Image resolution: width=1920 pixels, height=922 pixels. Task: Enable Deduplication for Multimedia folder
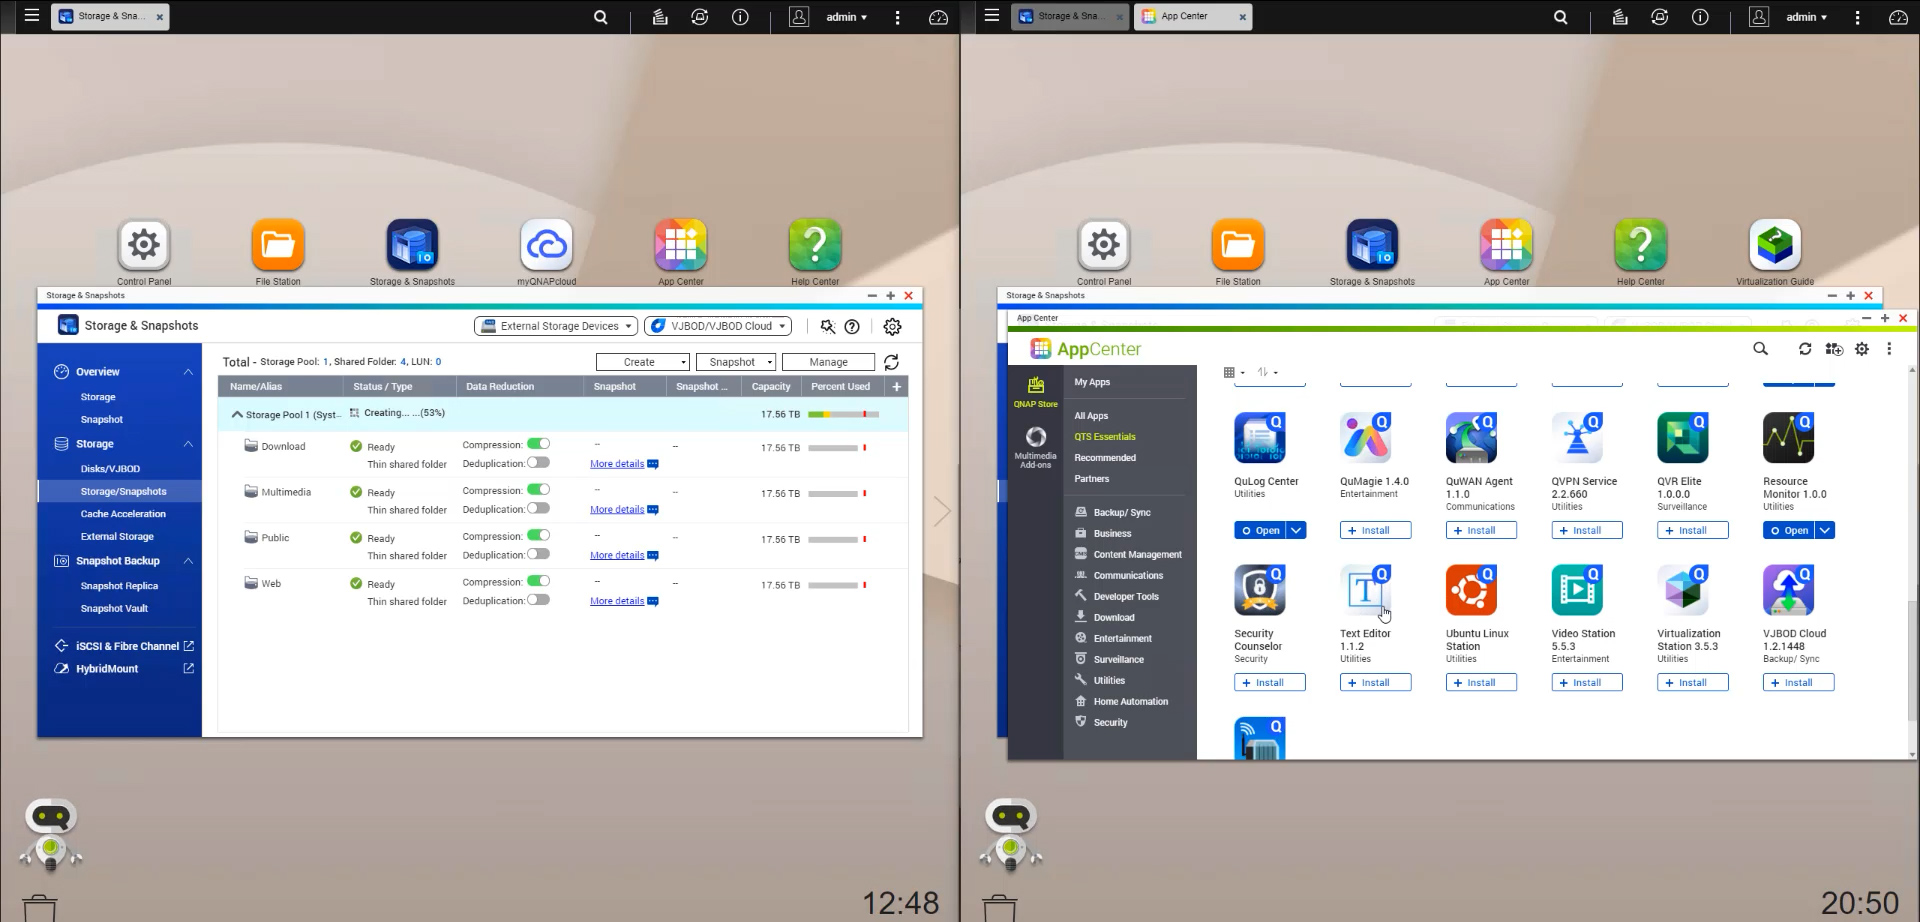538,509
